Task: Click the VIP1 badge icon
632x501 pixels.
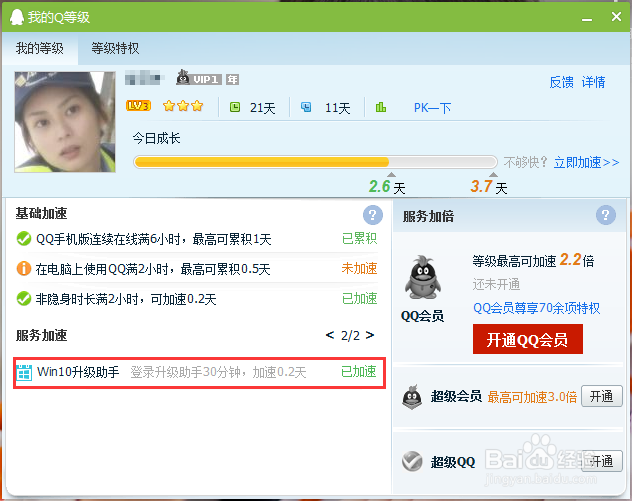Action: [x=199, y=78]
